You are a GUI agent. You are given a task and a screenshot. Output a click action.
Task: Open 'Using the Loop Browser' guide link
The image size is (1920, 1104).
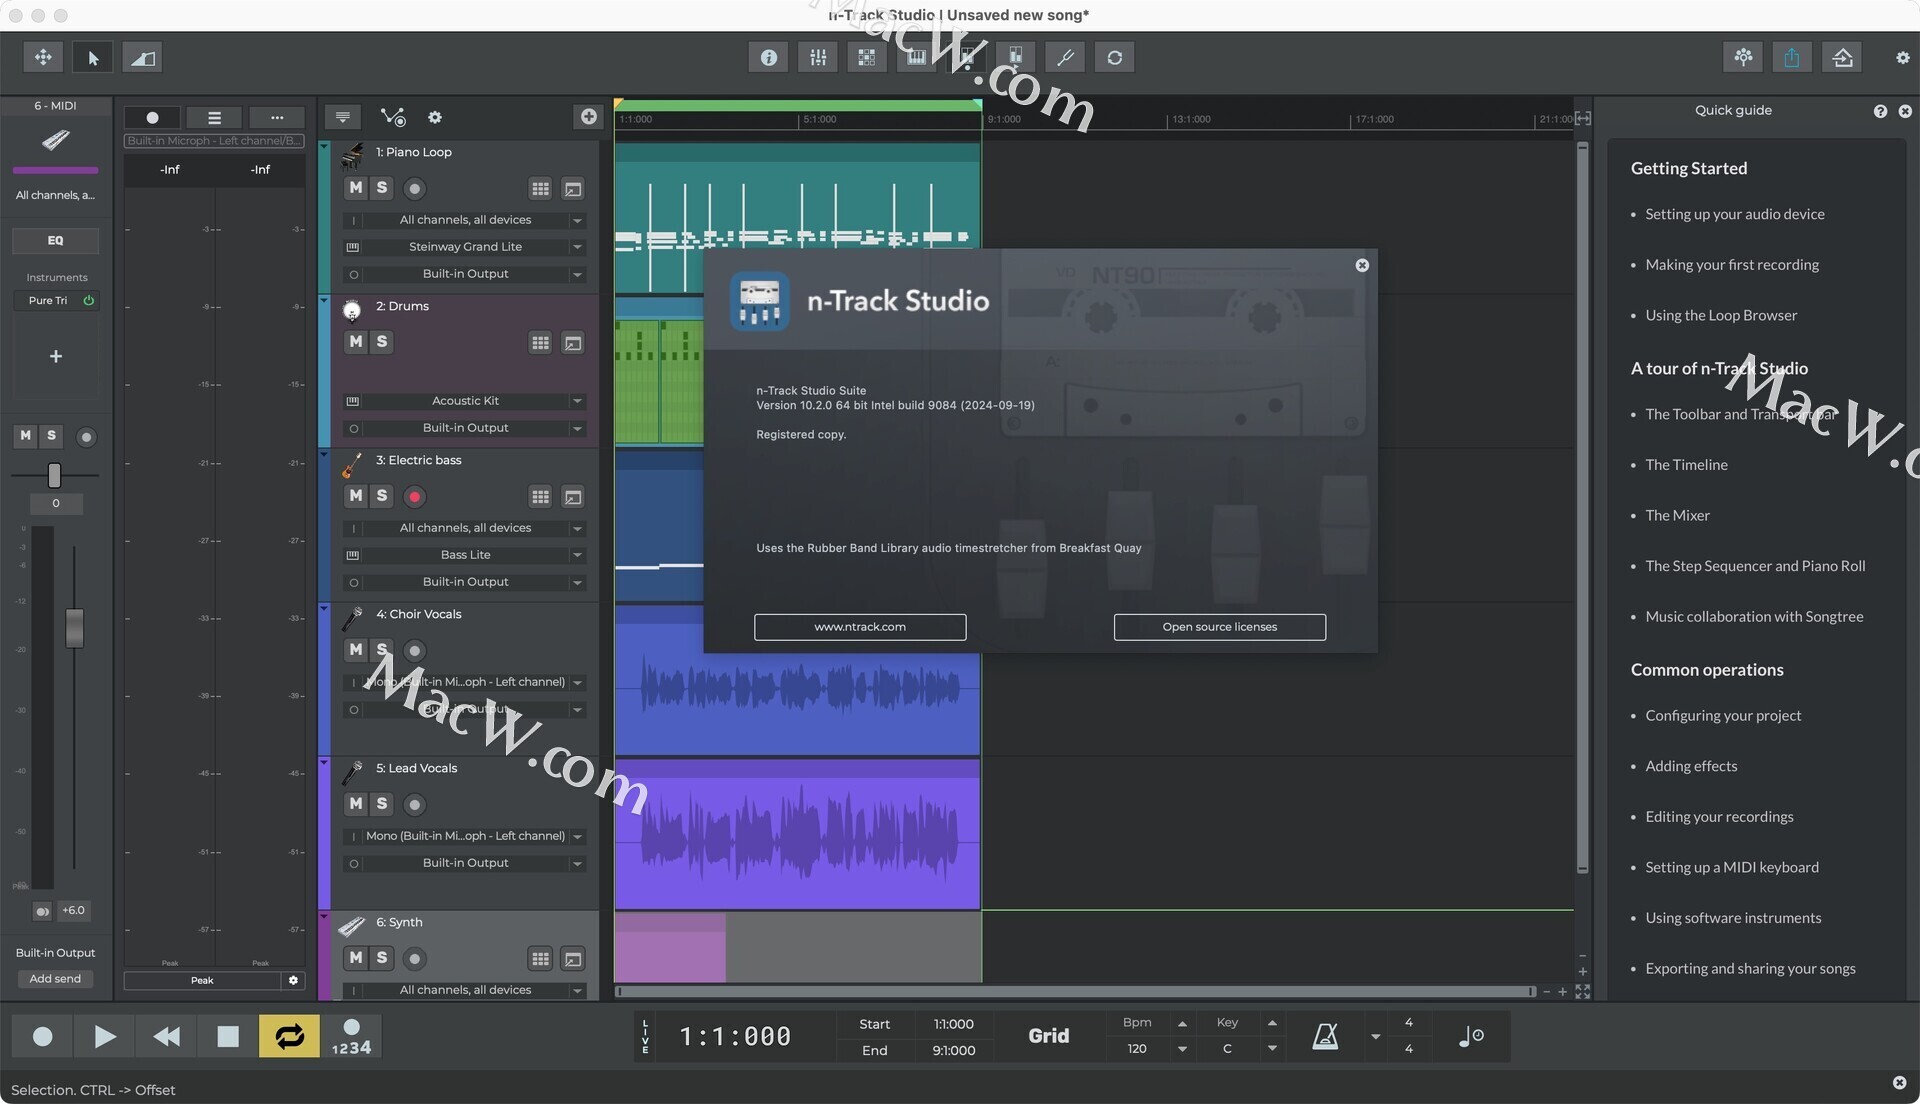1721,315
